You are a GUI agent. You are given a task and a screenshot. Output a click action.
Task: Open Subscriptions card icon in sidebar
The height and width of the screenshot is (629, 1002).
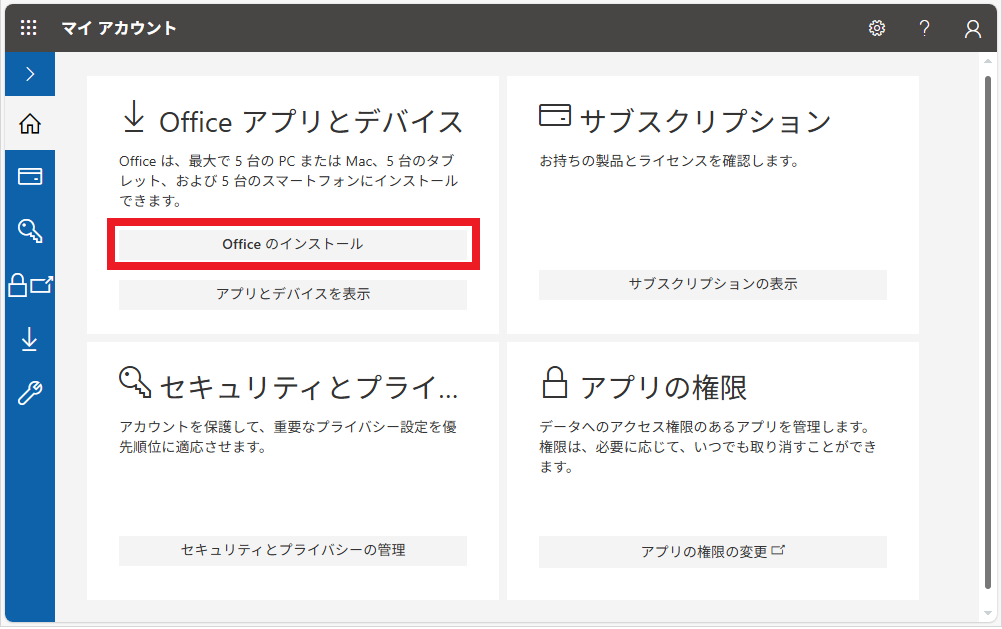tap(30, 176)
